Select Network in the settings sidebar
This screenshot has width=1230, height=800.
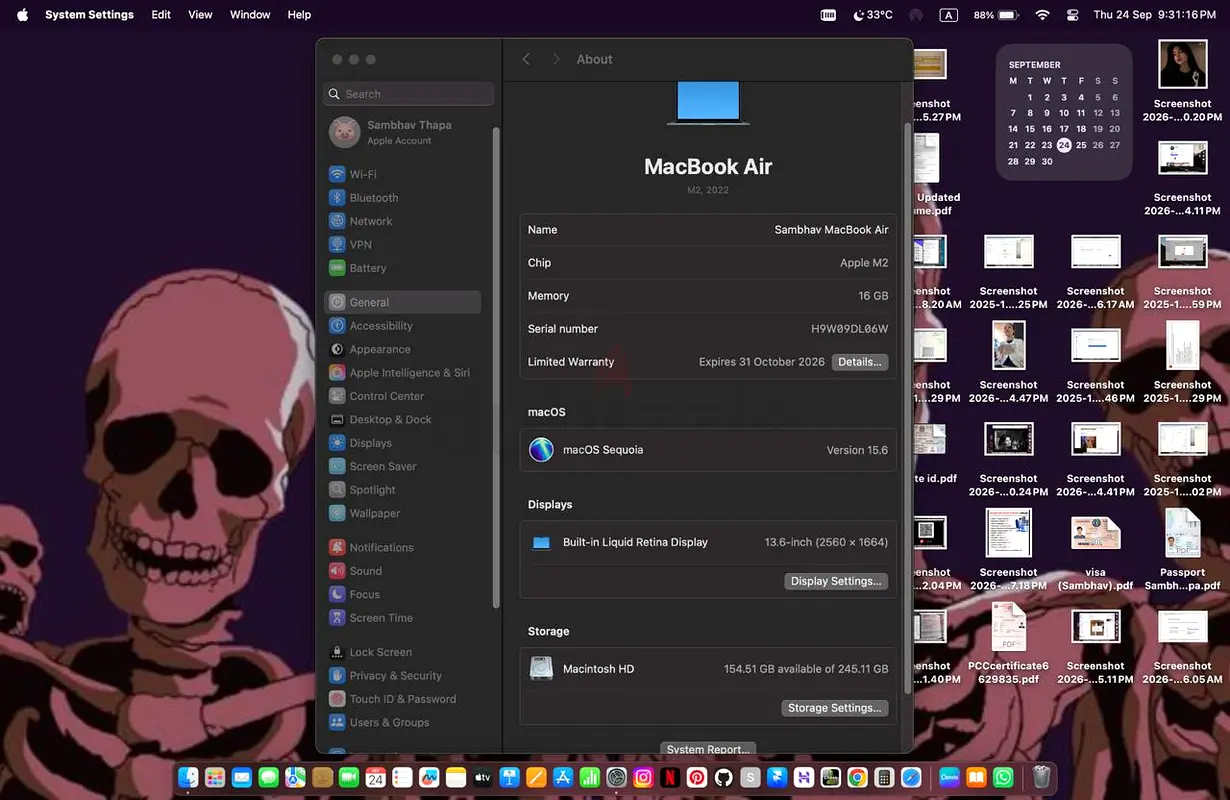[402, 221]
